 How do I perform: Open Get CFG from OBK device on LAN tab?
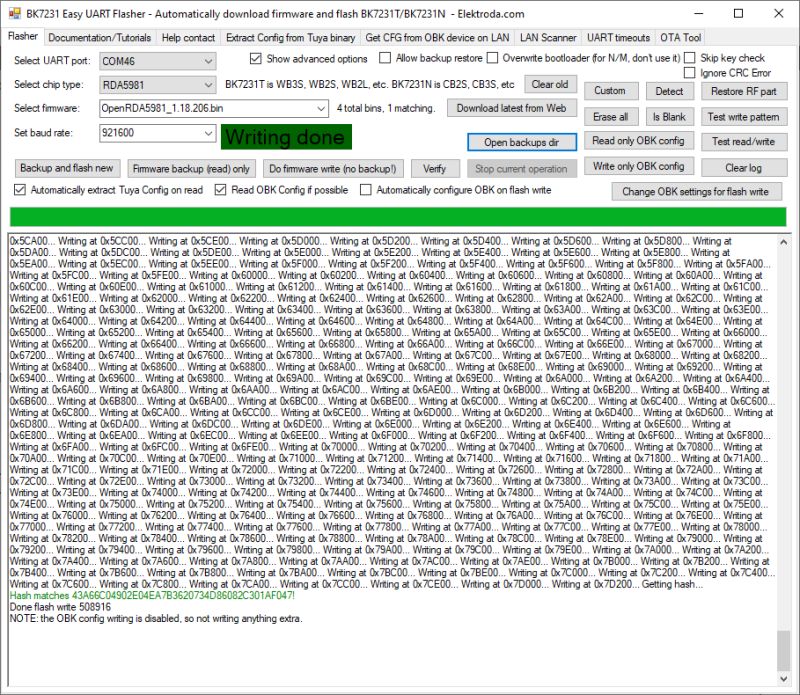pyautogui.click(x=437, y=38)
